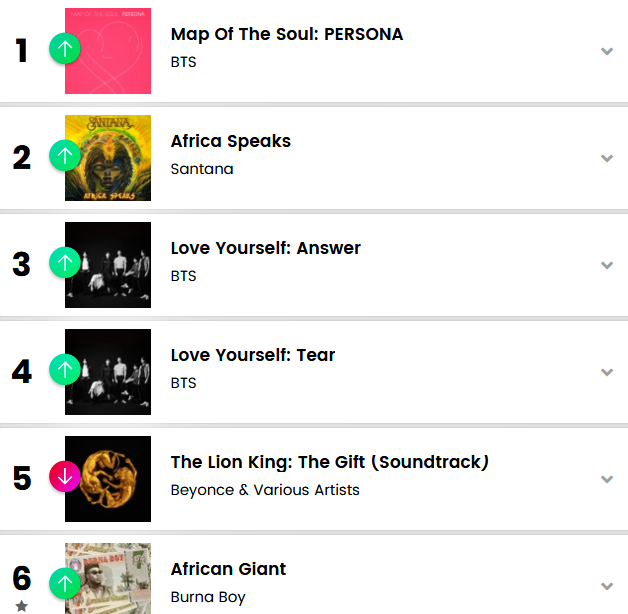Click the green up arrow on Map Of The Soul: PERSONA
Screen dimensions: 628x614
pos(65,48)
